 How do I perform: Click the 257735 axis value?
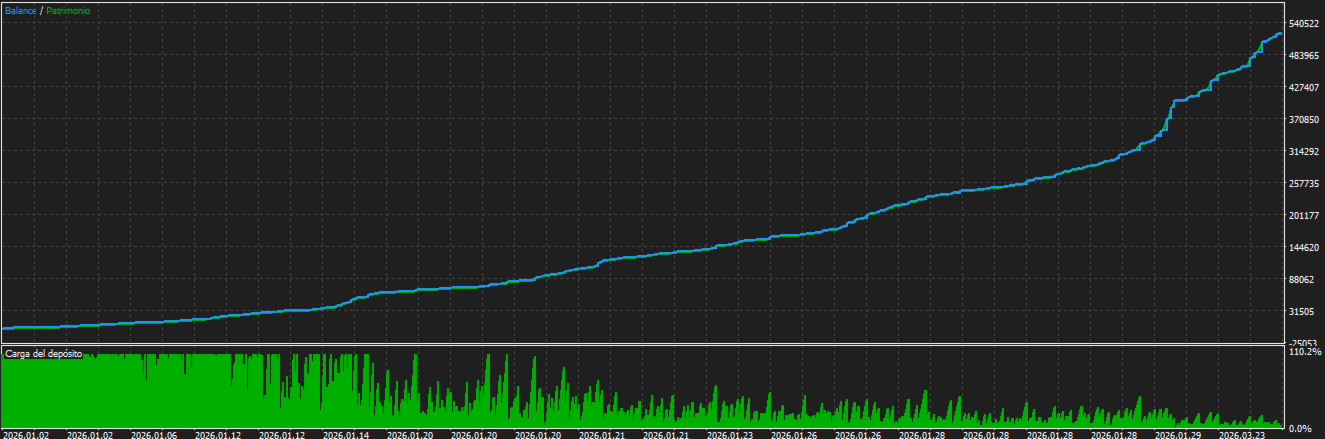click(1305, 183)
